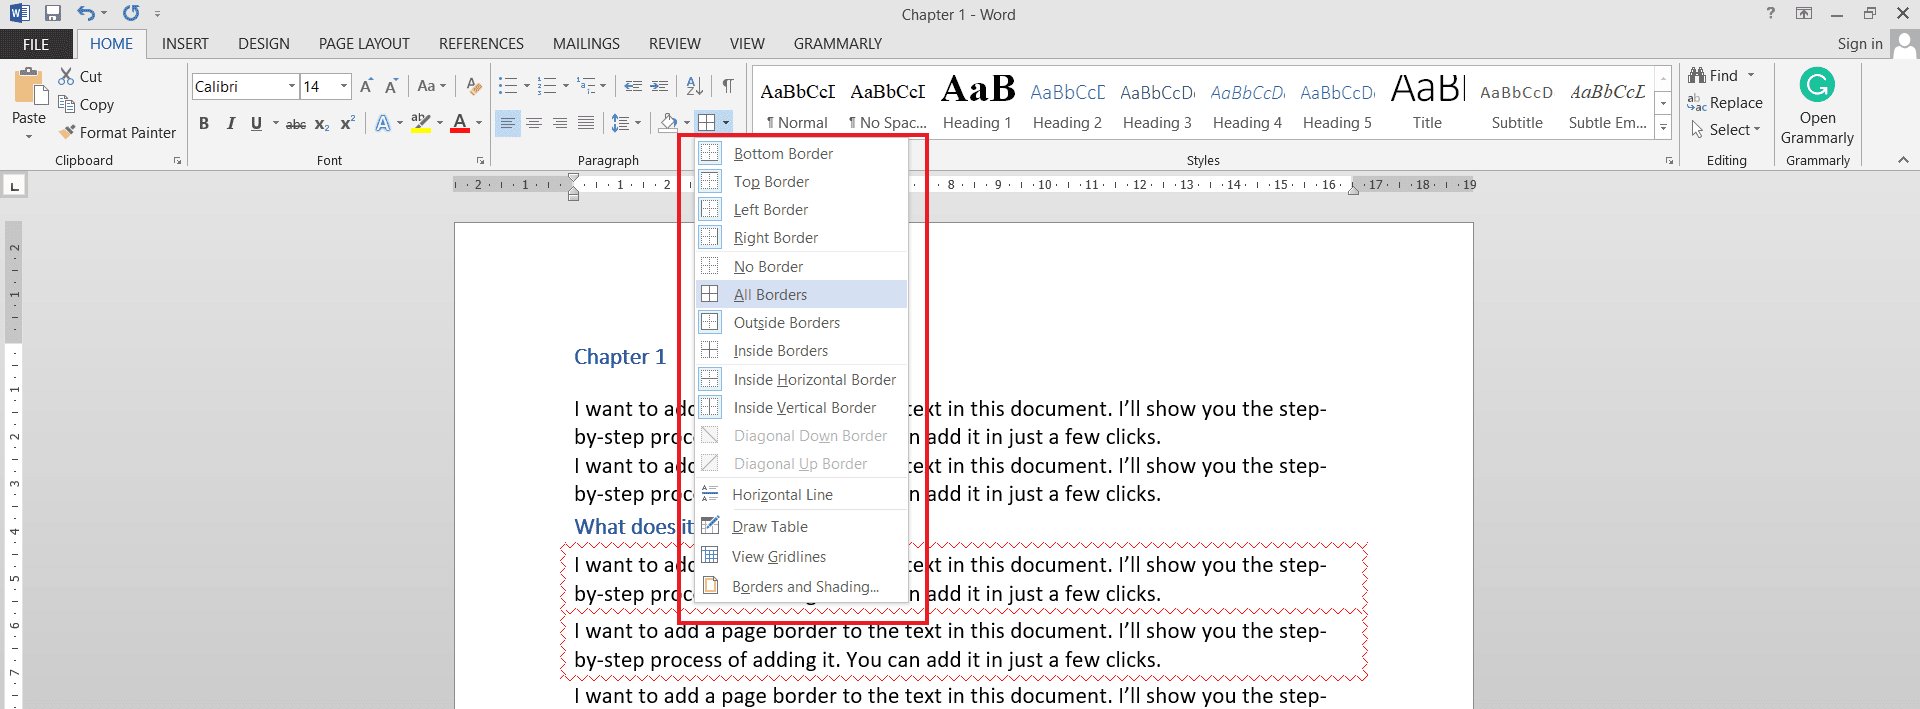Screen dimensions: 1920x709
Task: Click the Help question mark icon
Action: (x=1771, y=14)
